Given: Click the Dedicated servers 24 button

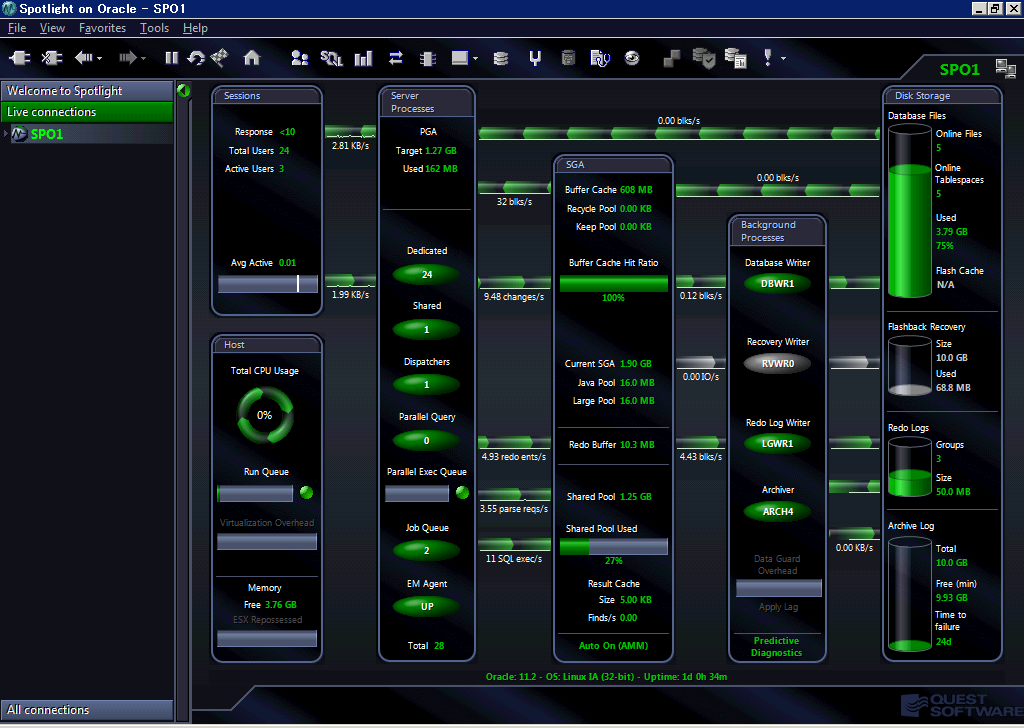Looking at the screenshot, I should [426, 274].
